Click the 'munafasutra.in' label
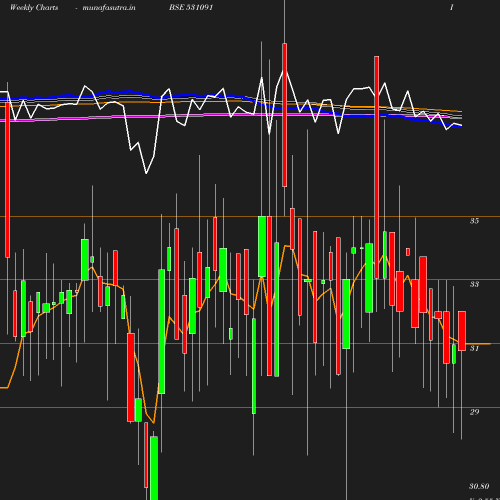Screen dimensions: 500x500 pos(109,8)
